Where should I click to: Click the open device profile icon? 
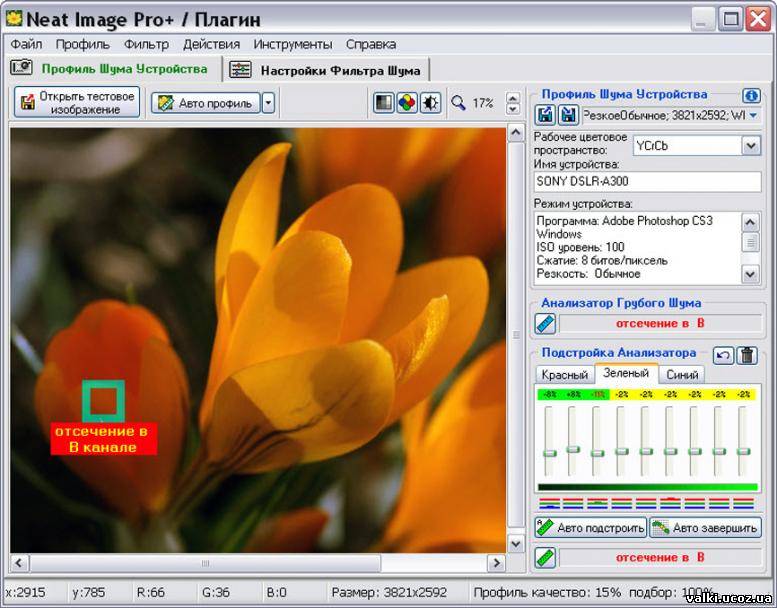[x=546, y=115]
